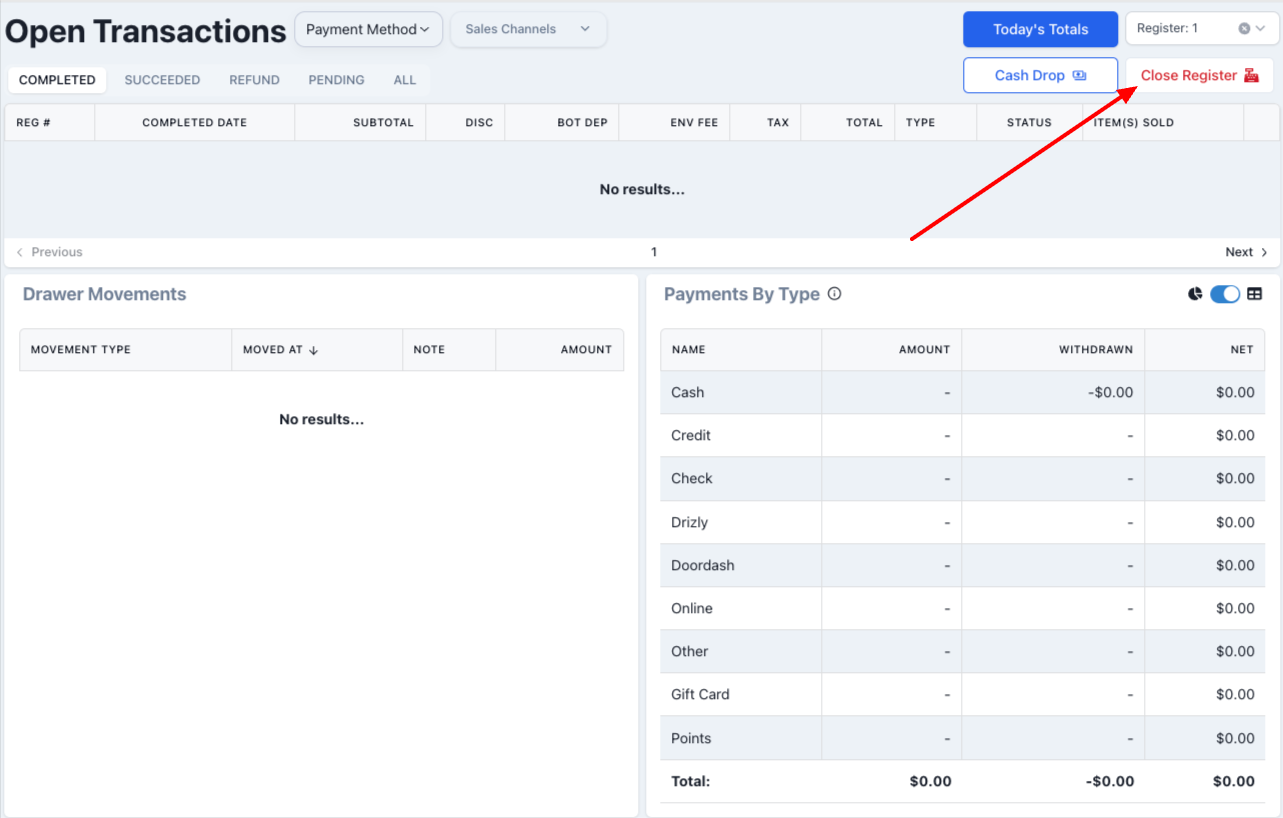Toggle the chart/table view switch

pos(1224,294)
